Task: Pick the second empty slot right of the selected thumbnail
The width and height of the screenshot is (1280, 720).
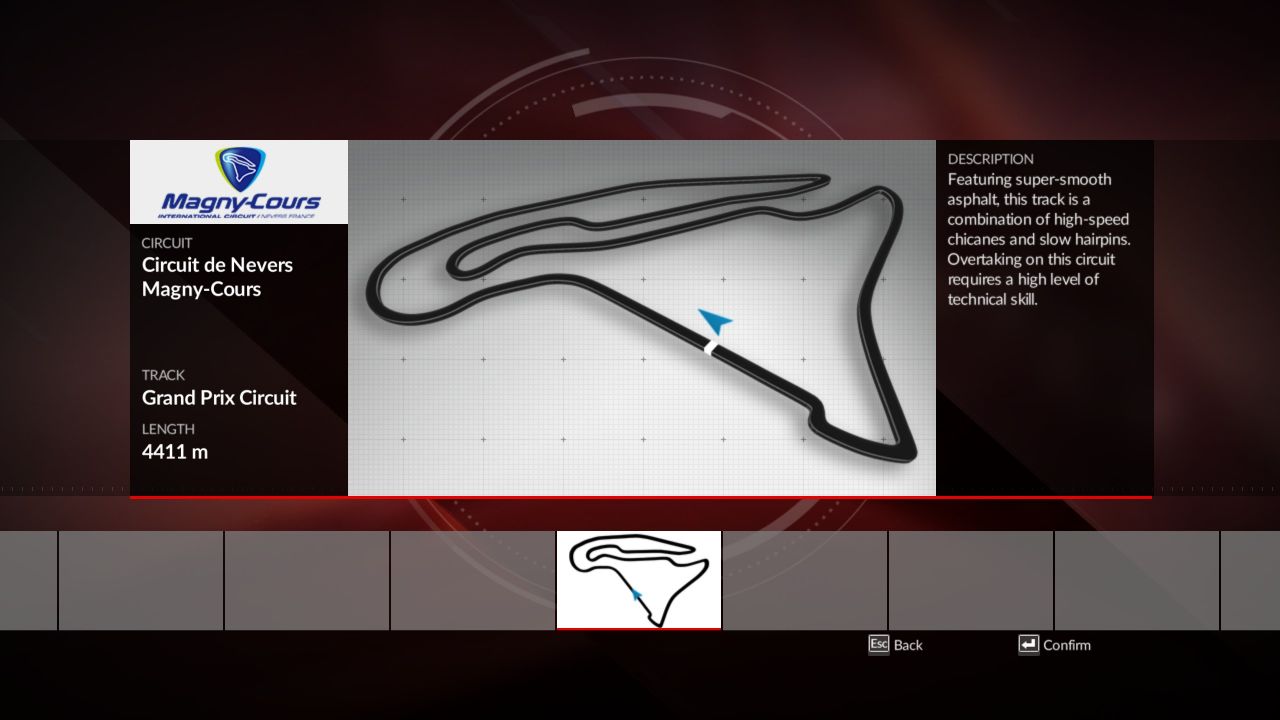Action: (x=971, y=580)
